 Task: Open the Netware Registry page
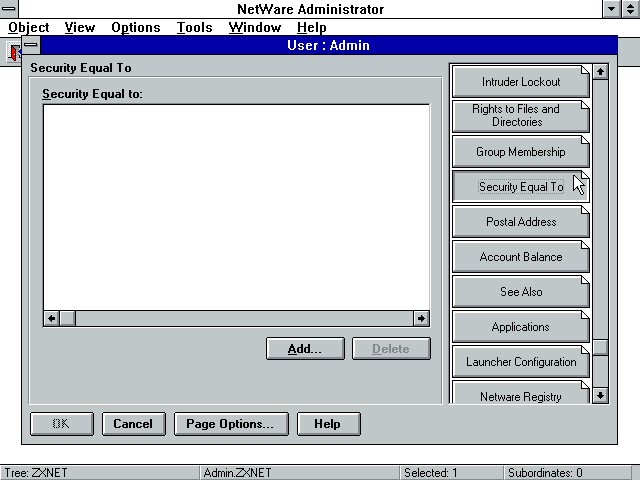pyautogui.click(x=521, y=393)
